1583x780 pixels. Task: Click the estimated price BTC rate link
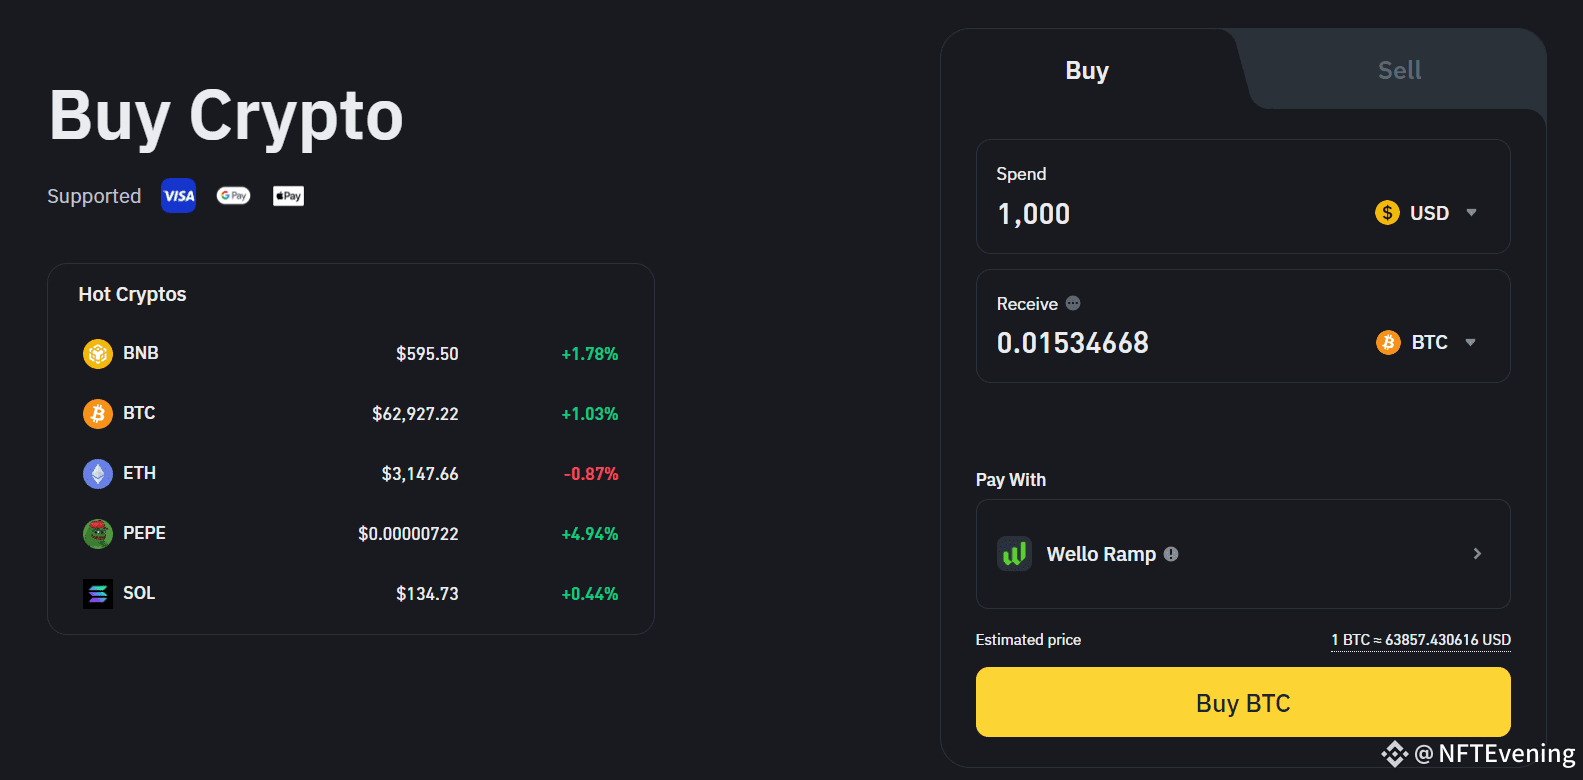1420,640
